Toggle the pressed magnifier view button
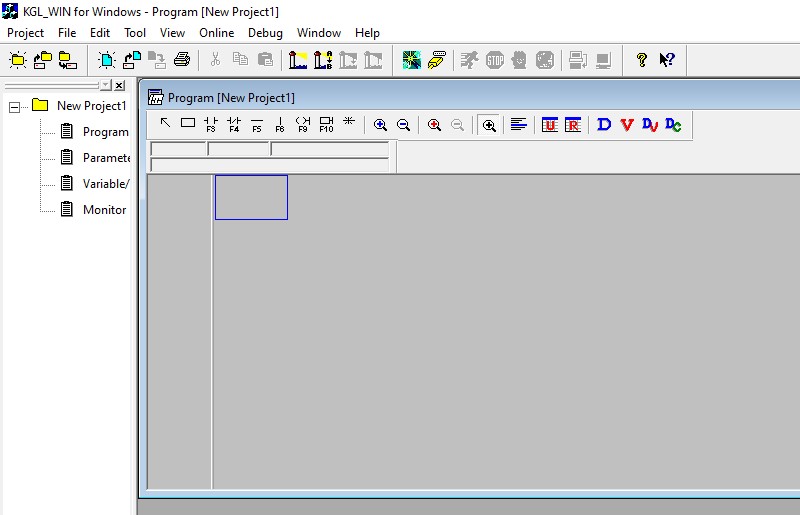 point(489,125)
